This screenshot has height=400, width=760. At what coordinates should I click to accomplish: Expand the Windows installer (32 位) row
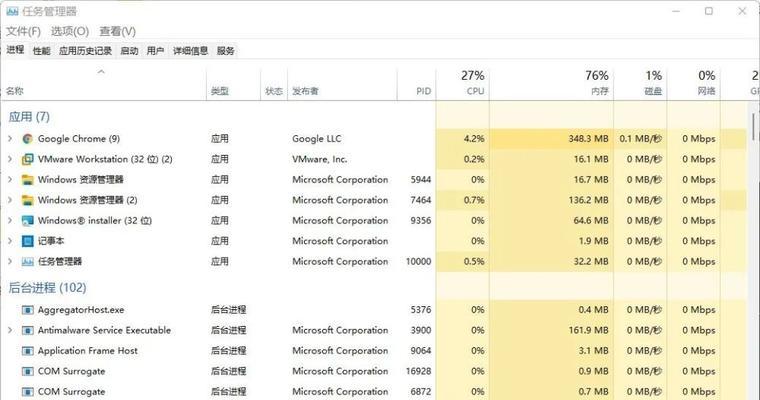point(10,221)
